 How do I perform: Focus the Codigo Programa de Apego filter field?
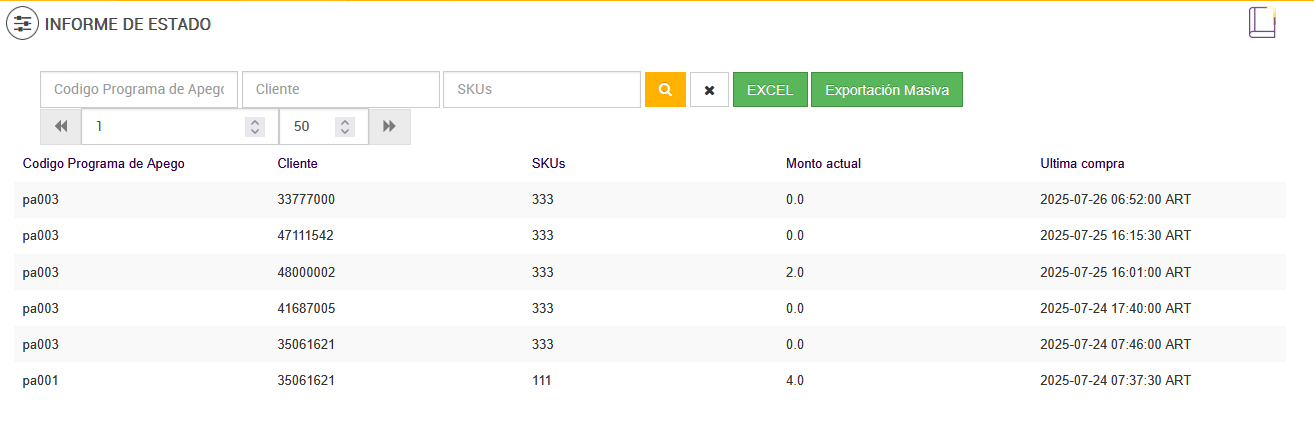139,89
